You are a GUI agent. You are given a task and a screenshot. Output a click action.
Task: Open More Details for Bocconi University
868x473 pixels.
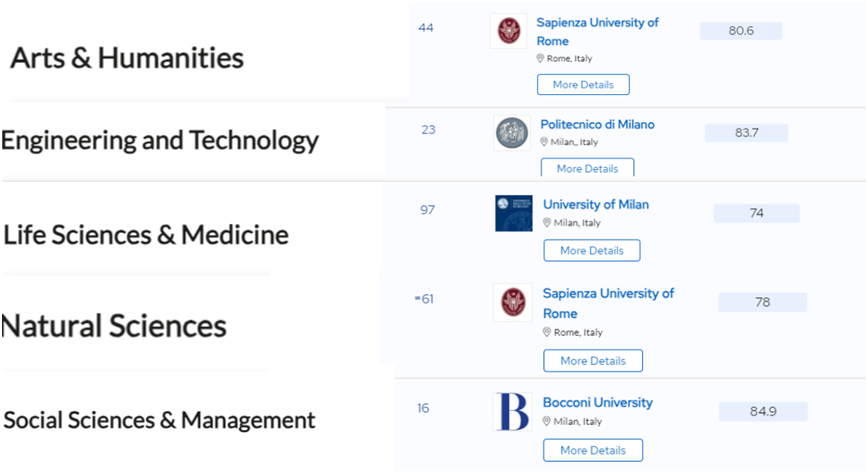[593, 450]
